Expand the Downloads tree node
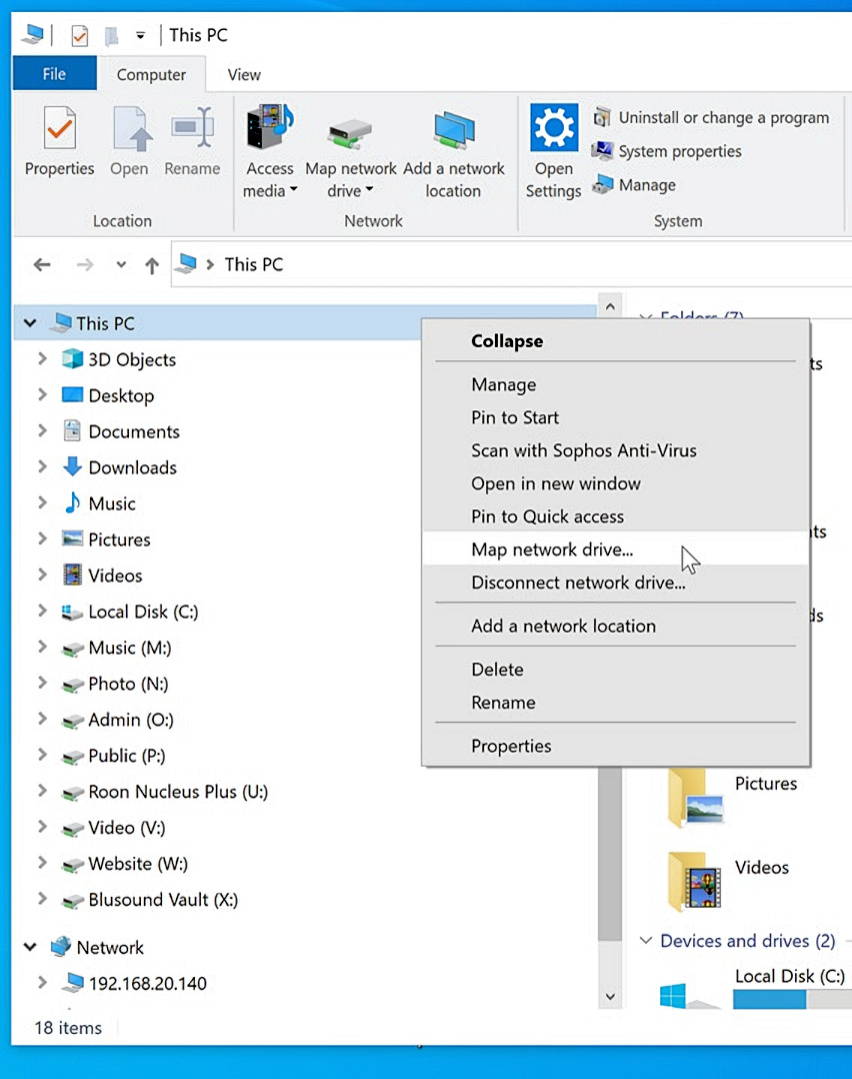 tap(43, 467)
